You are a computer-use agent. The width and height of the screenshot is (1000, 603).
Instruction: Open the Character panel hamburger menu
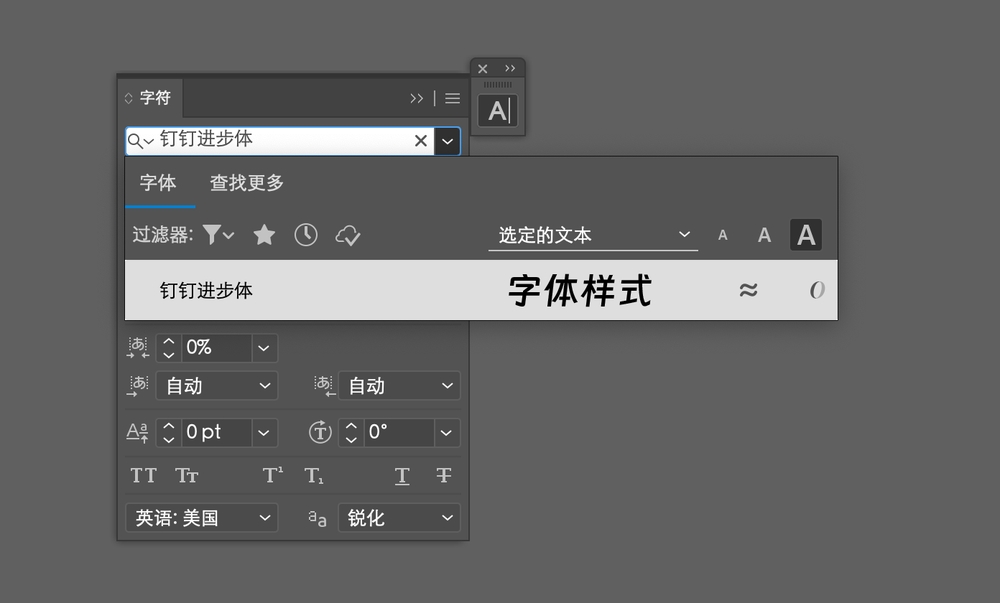pyautogui.click(x=452, y=98)
